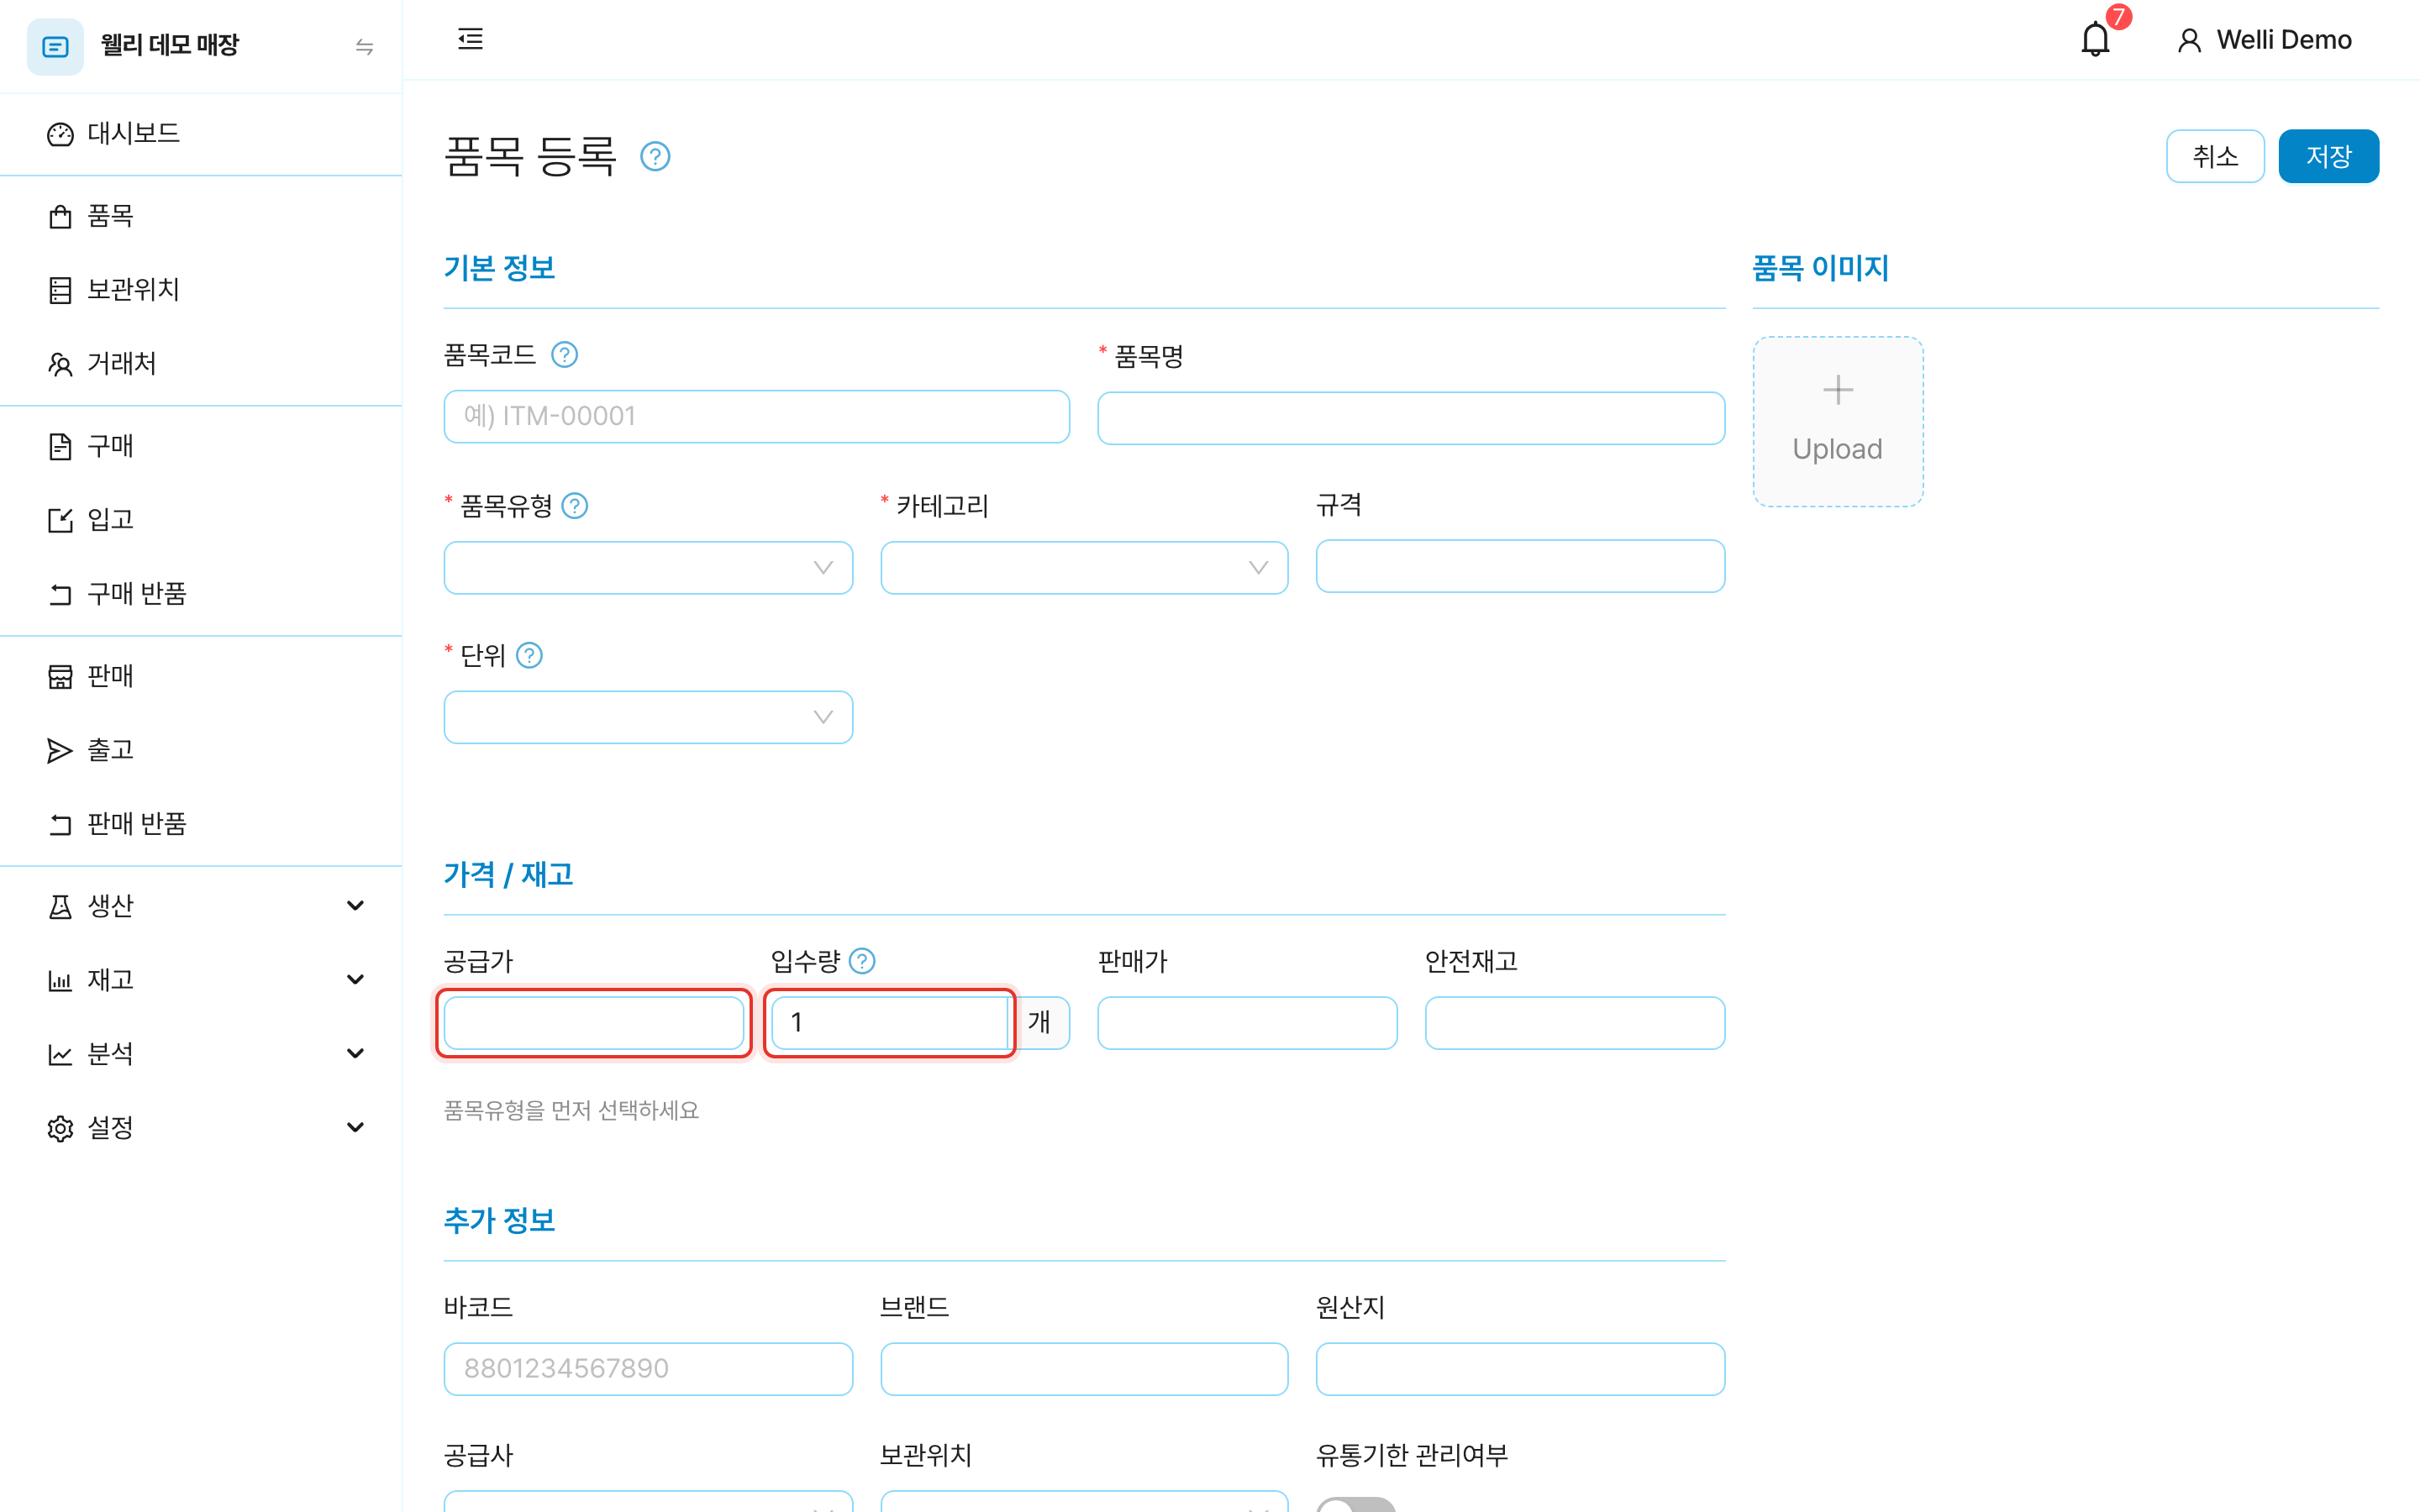Click the 구매 반품 return icon in sidebar

click(60, 594)
